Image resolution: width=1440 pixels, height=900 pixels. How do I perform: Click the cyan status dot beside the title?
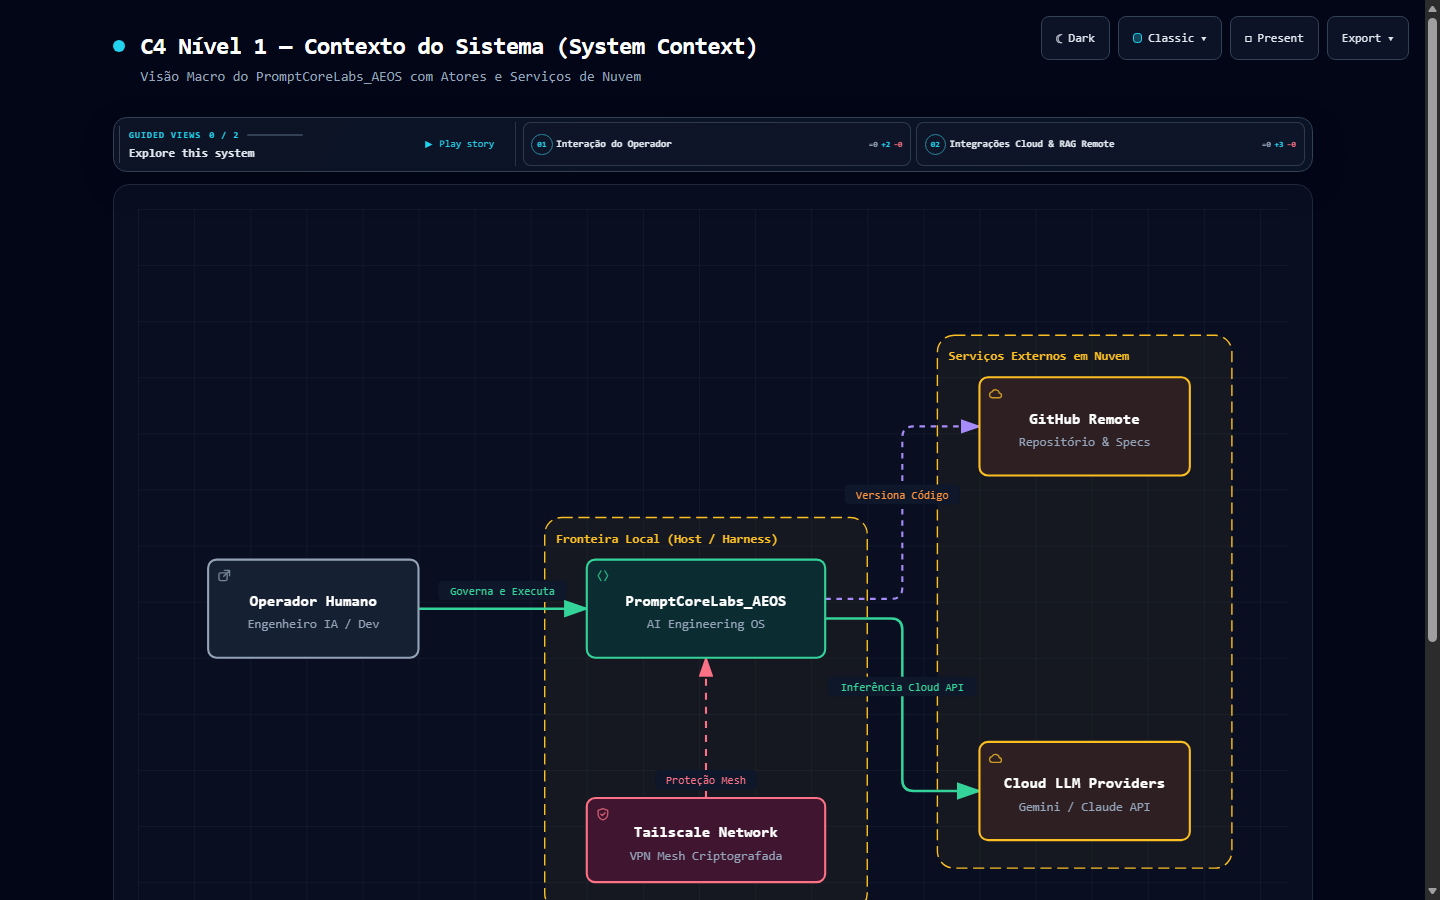pyautogui.click(x=119, y=46)
